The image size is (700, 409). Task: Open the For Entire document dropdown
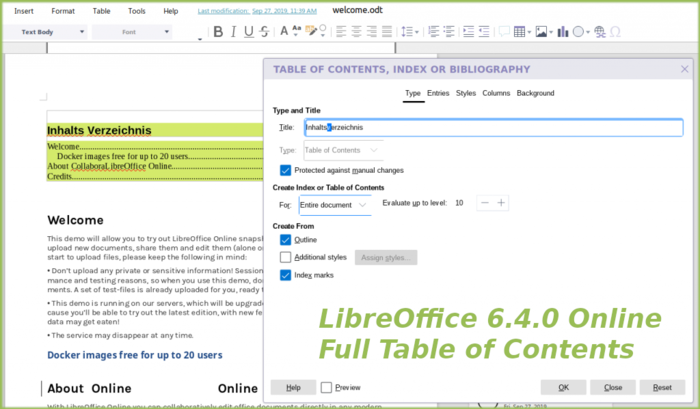(x=335, y=205)
